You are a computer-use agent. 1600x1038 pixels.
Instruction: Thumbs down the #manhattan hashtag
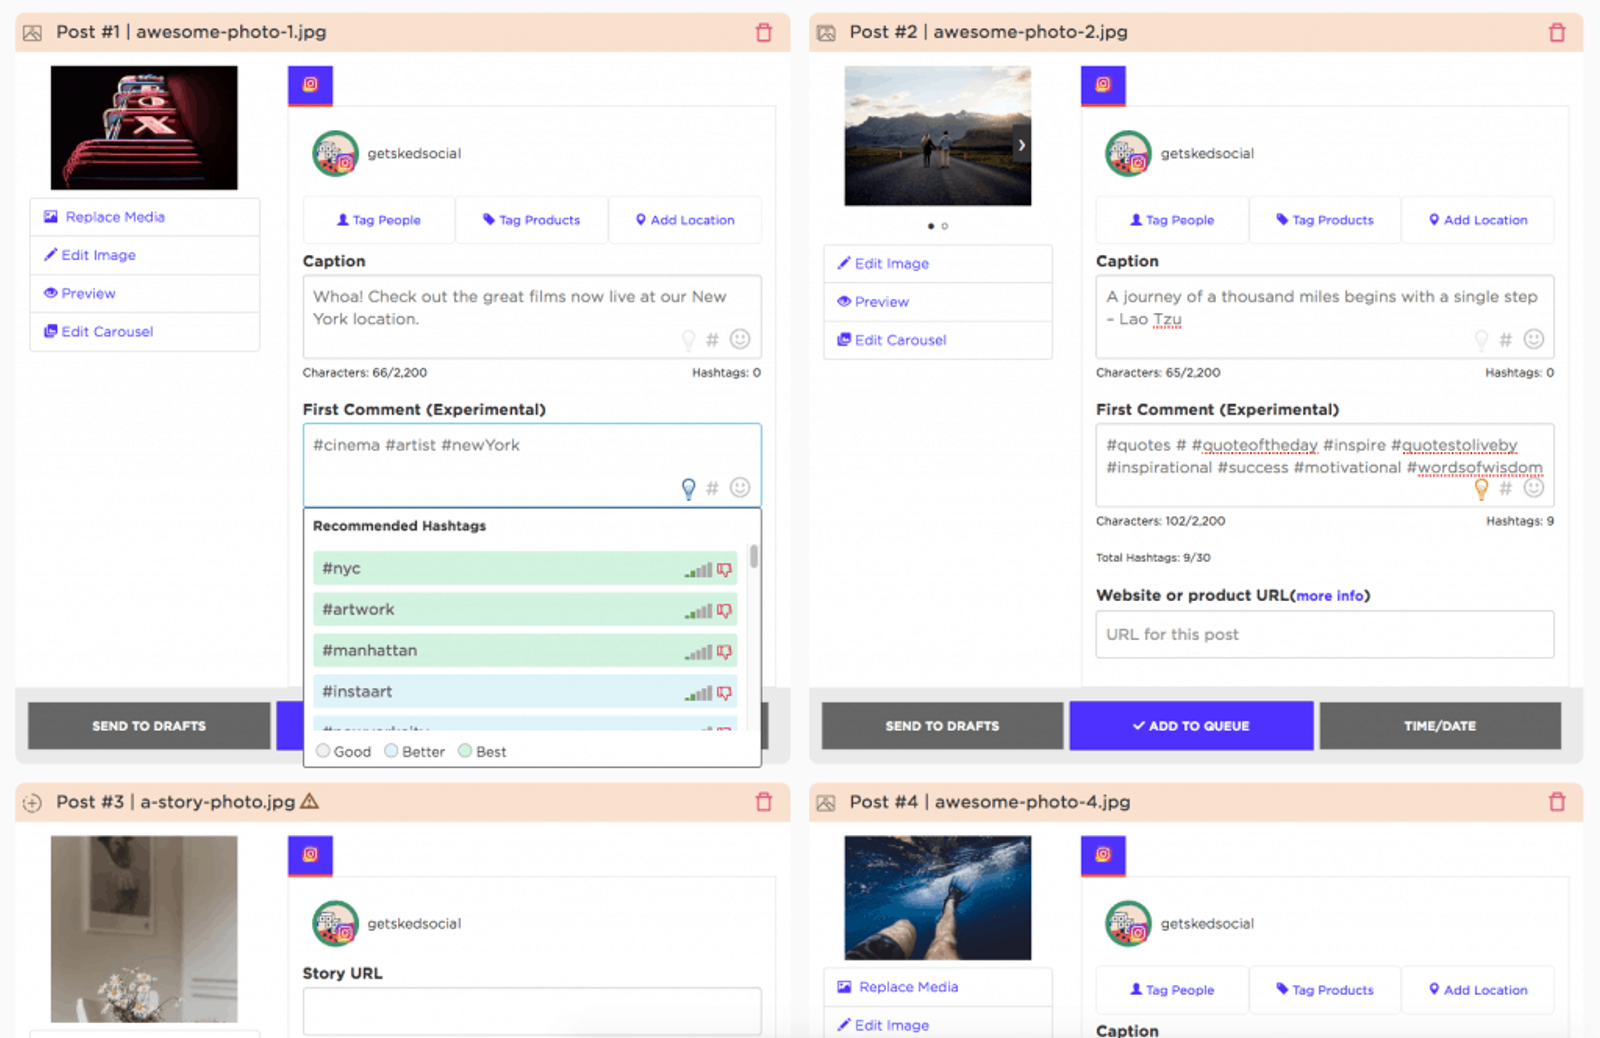[725, 652]
